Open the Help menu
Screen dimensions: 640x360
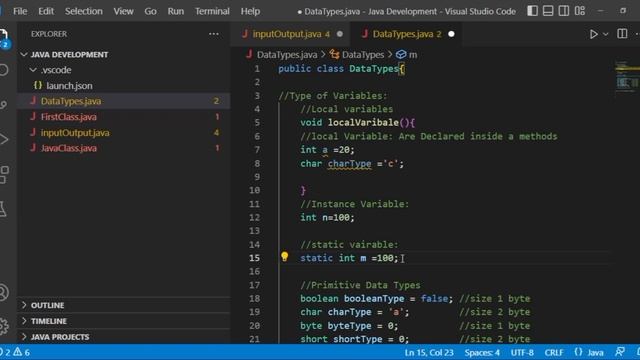(250, 11)
